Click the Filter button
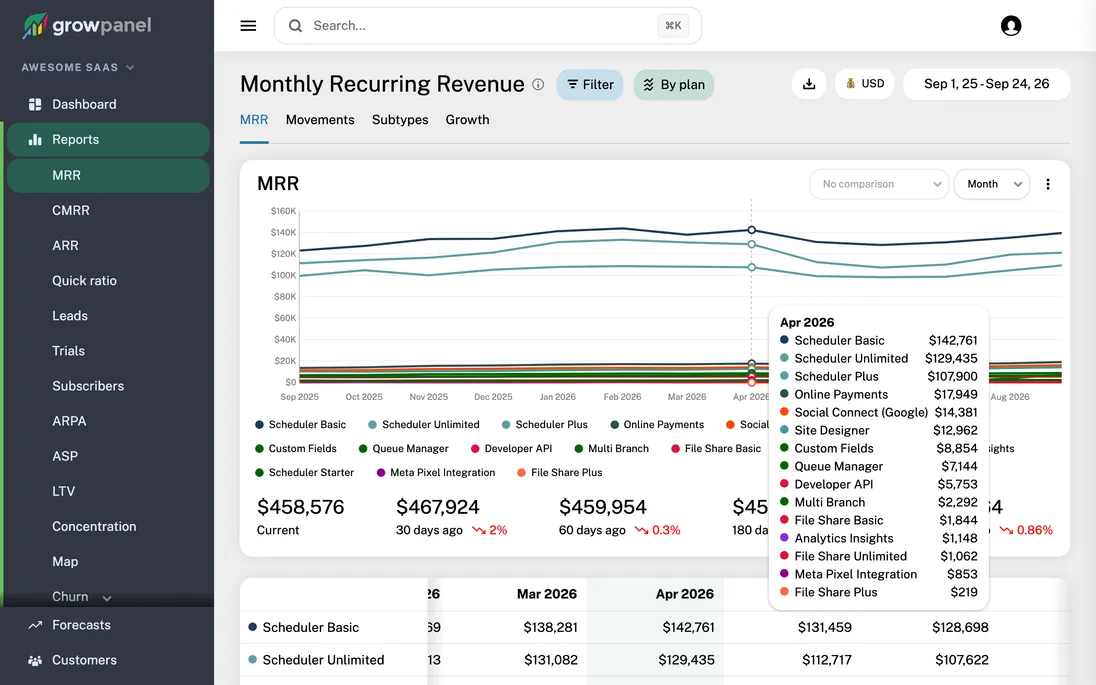Viewport: 1096px width, 685px height. click(590, 85)
